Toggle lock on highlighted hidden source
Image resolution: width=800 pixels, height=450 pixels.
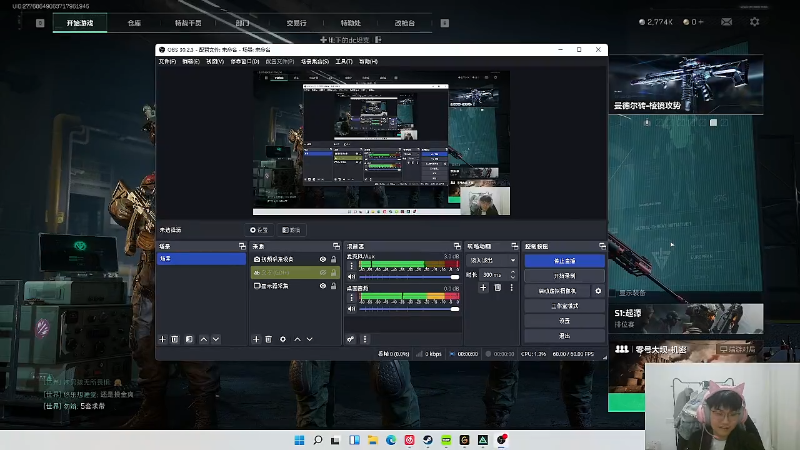pyautogui.click(x=334, y=272)
